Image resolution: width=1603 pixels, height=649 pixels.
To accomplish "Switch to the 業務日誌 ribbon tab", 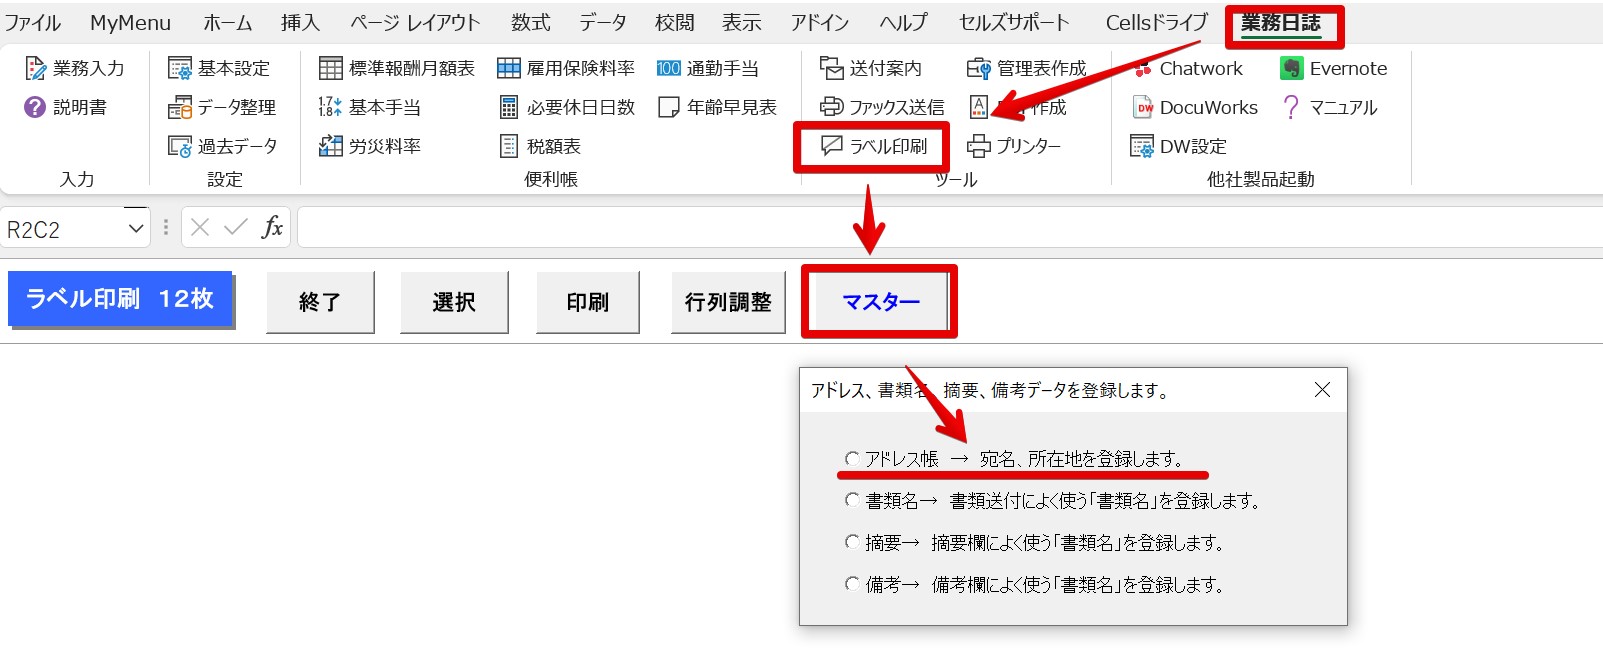I will [1281, 23].
